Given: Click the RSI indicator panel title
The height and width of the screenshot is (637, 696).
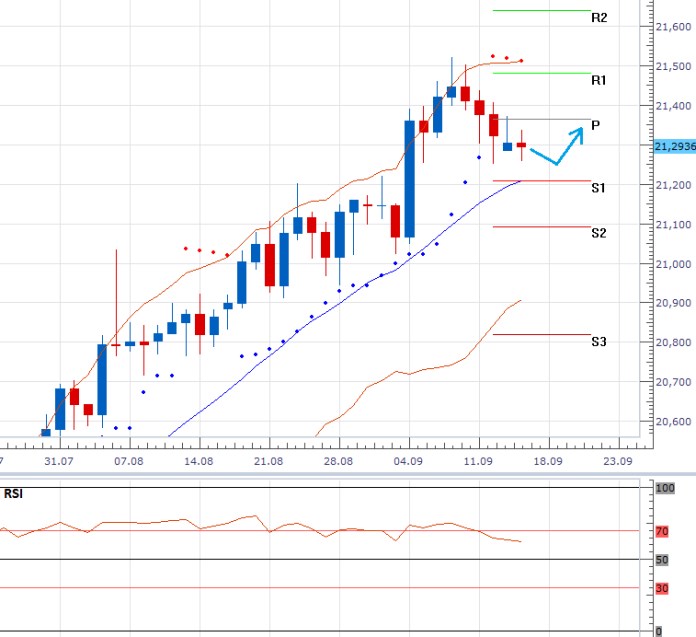Looking at the screenshot, I should click(x=13, y=494).
